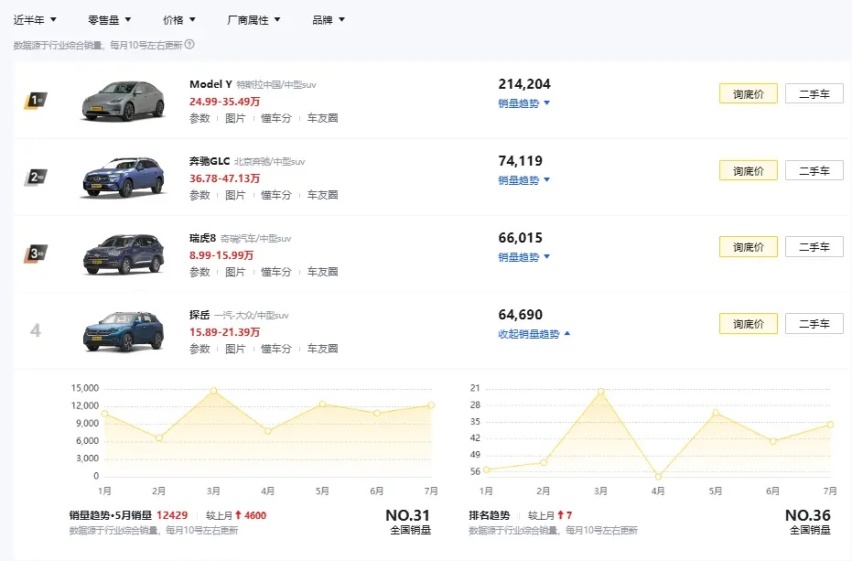Expand 销量趋势 for 瑞虎8
852x561 pixels.
(x=524, y=257)
